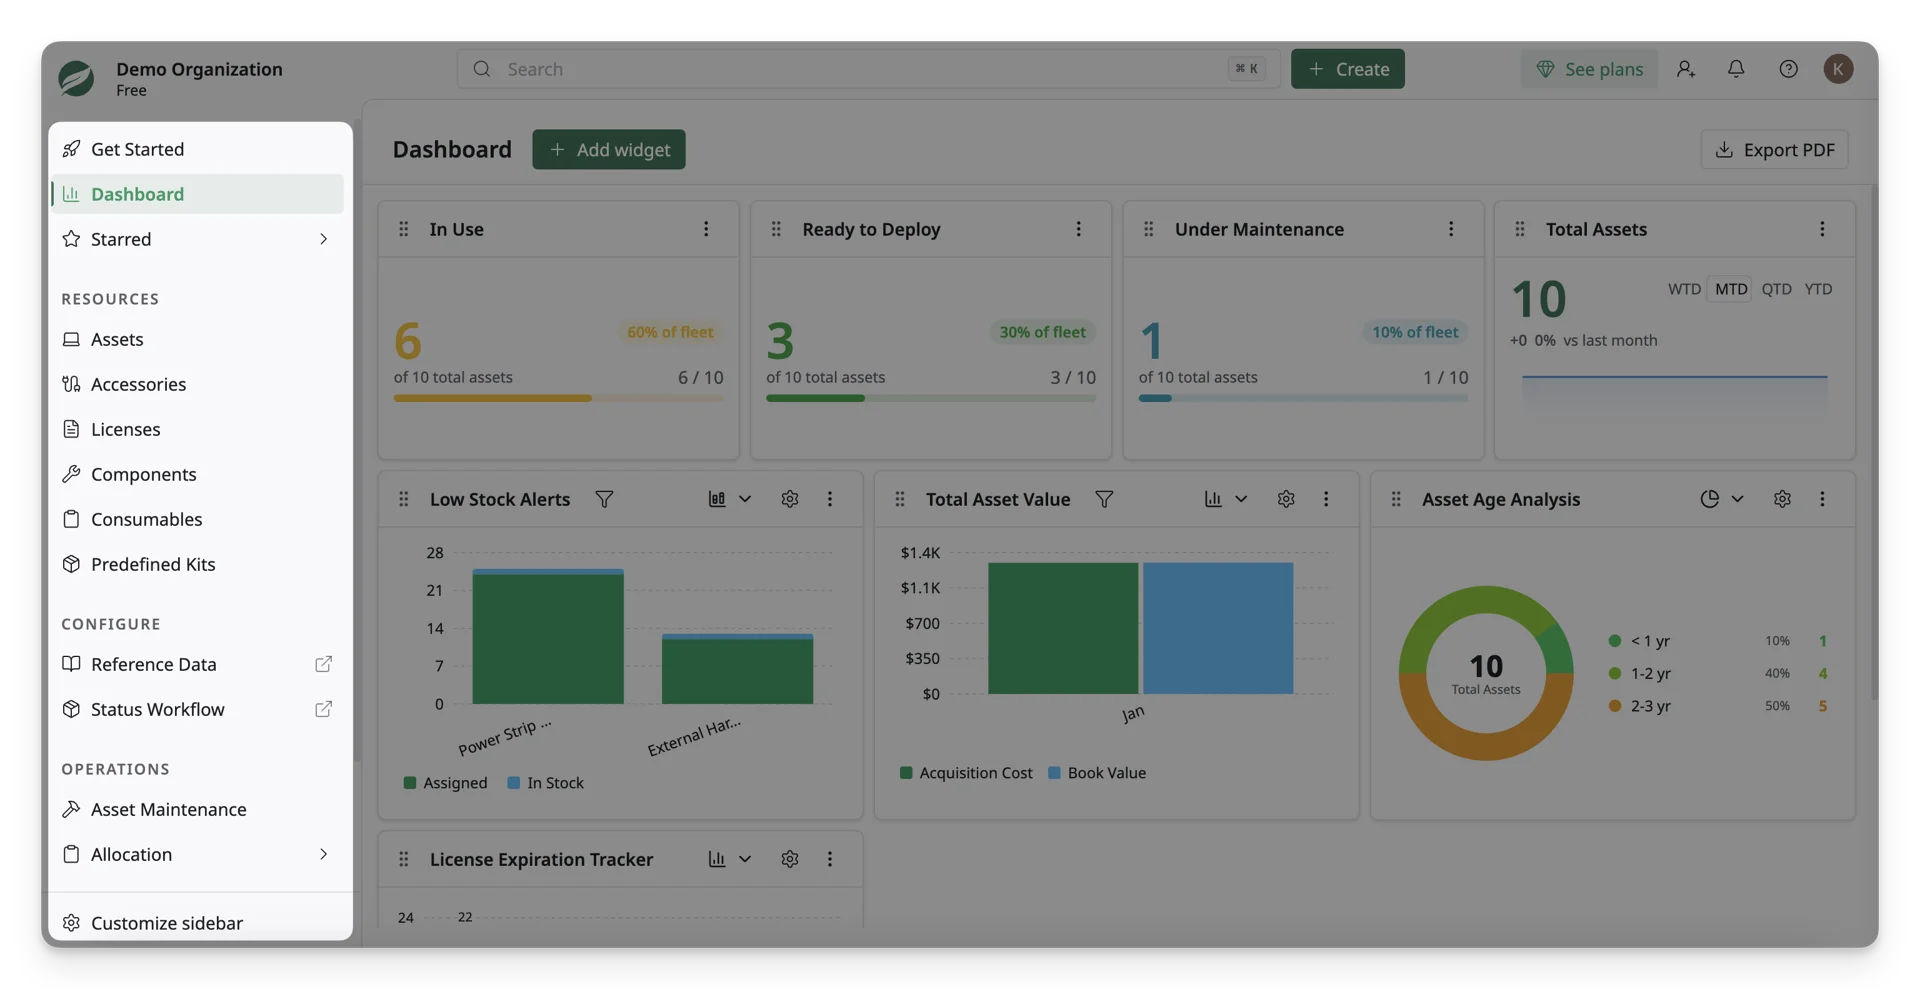1920x989 pixels.
Task: Click the Asset Age donut chart
Action: tap(1485, 673)
